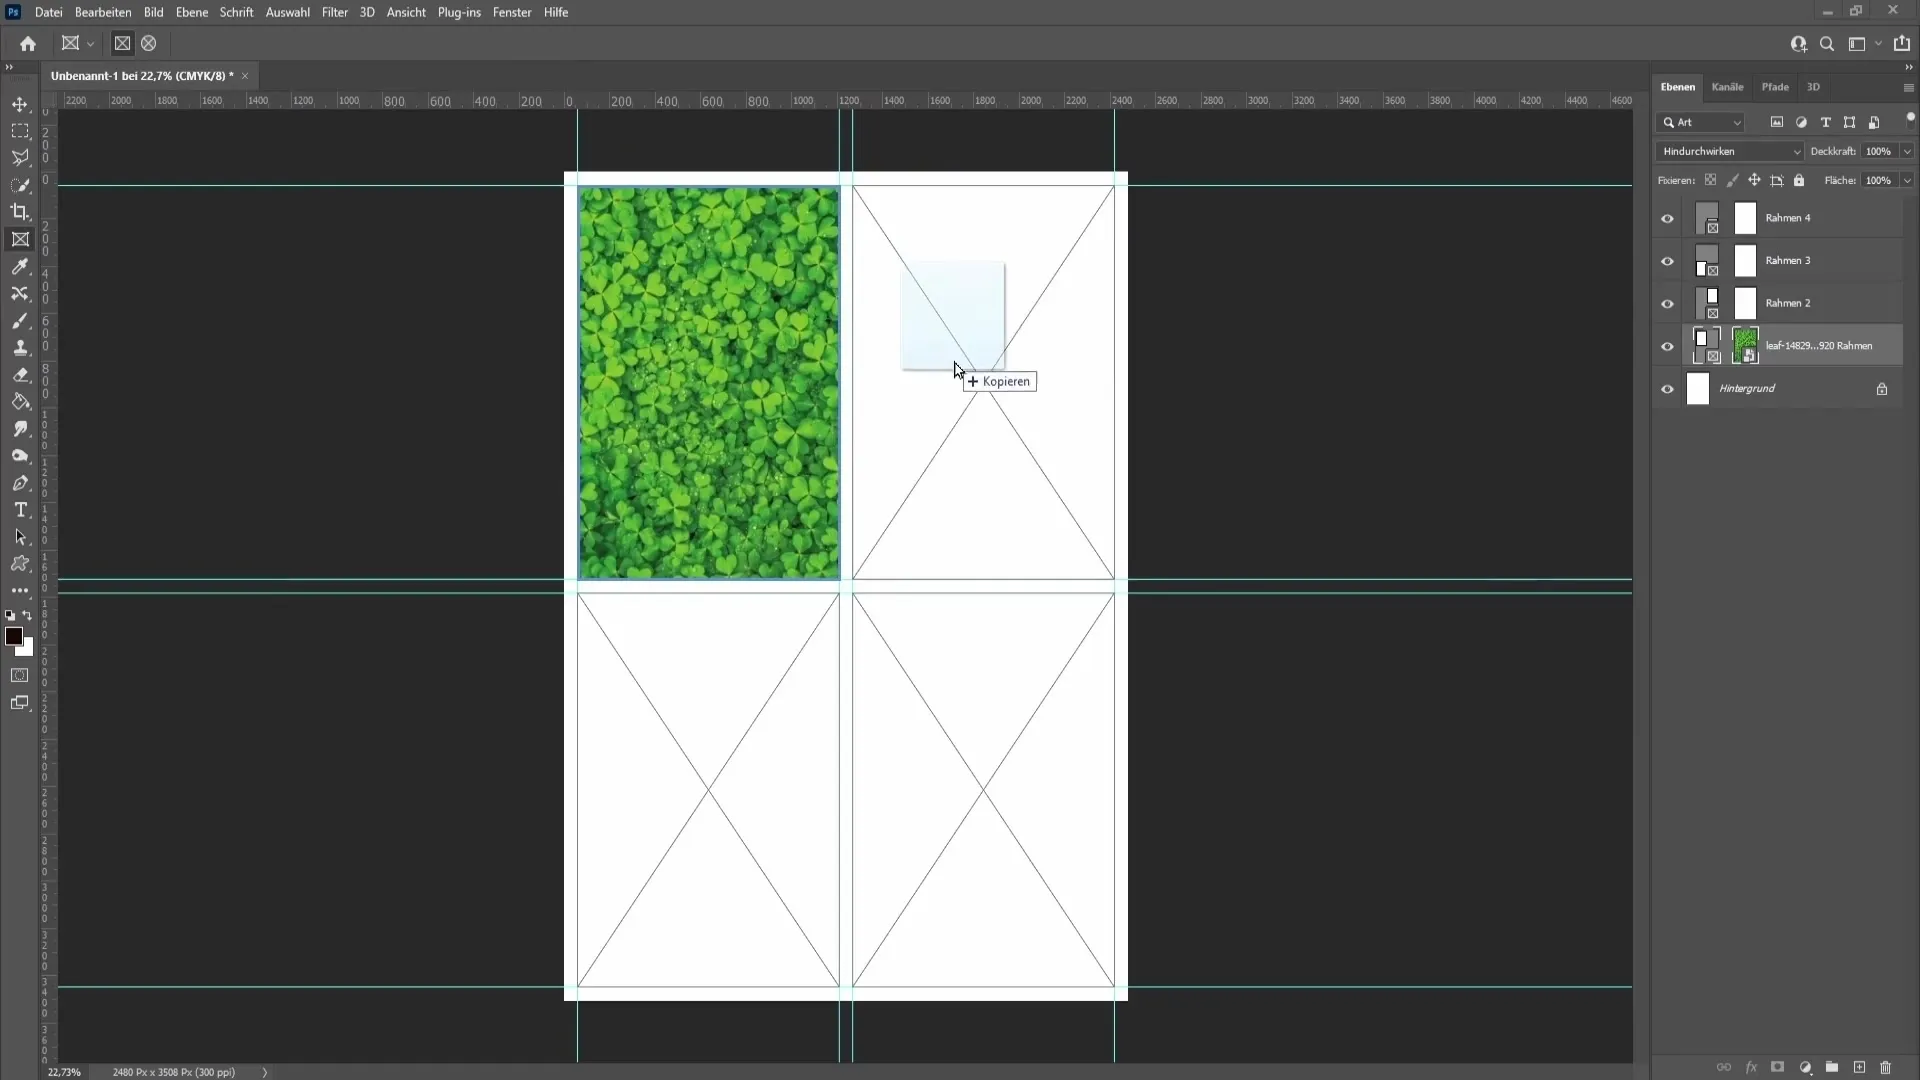Select the Brush tool
1920x1080 pixels.
pos(20,321)
